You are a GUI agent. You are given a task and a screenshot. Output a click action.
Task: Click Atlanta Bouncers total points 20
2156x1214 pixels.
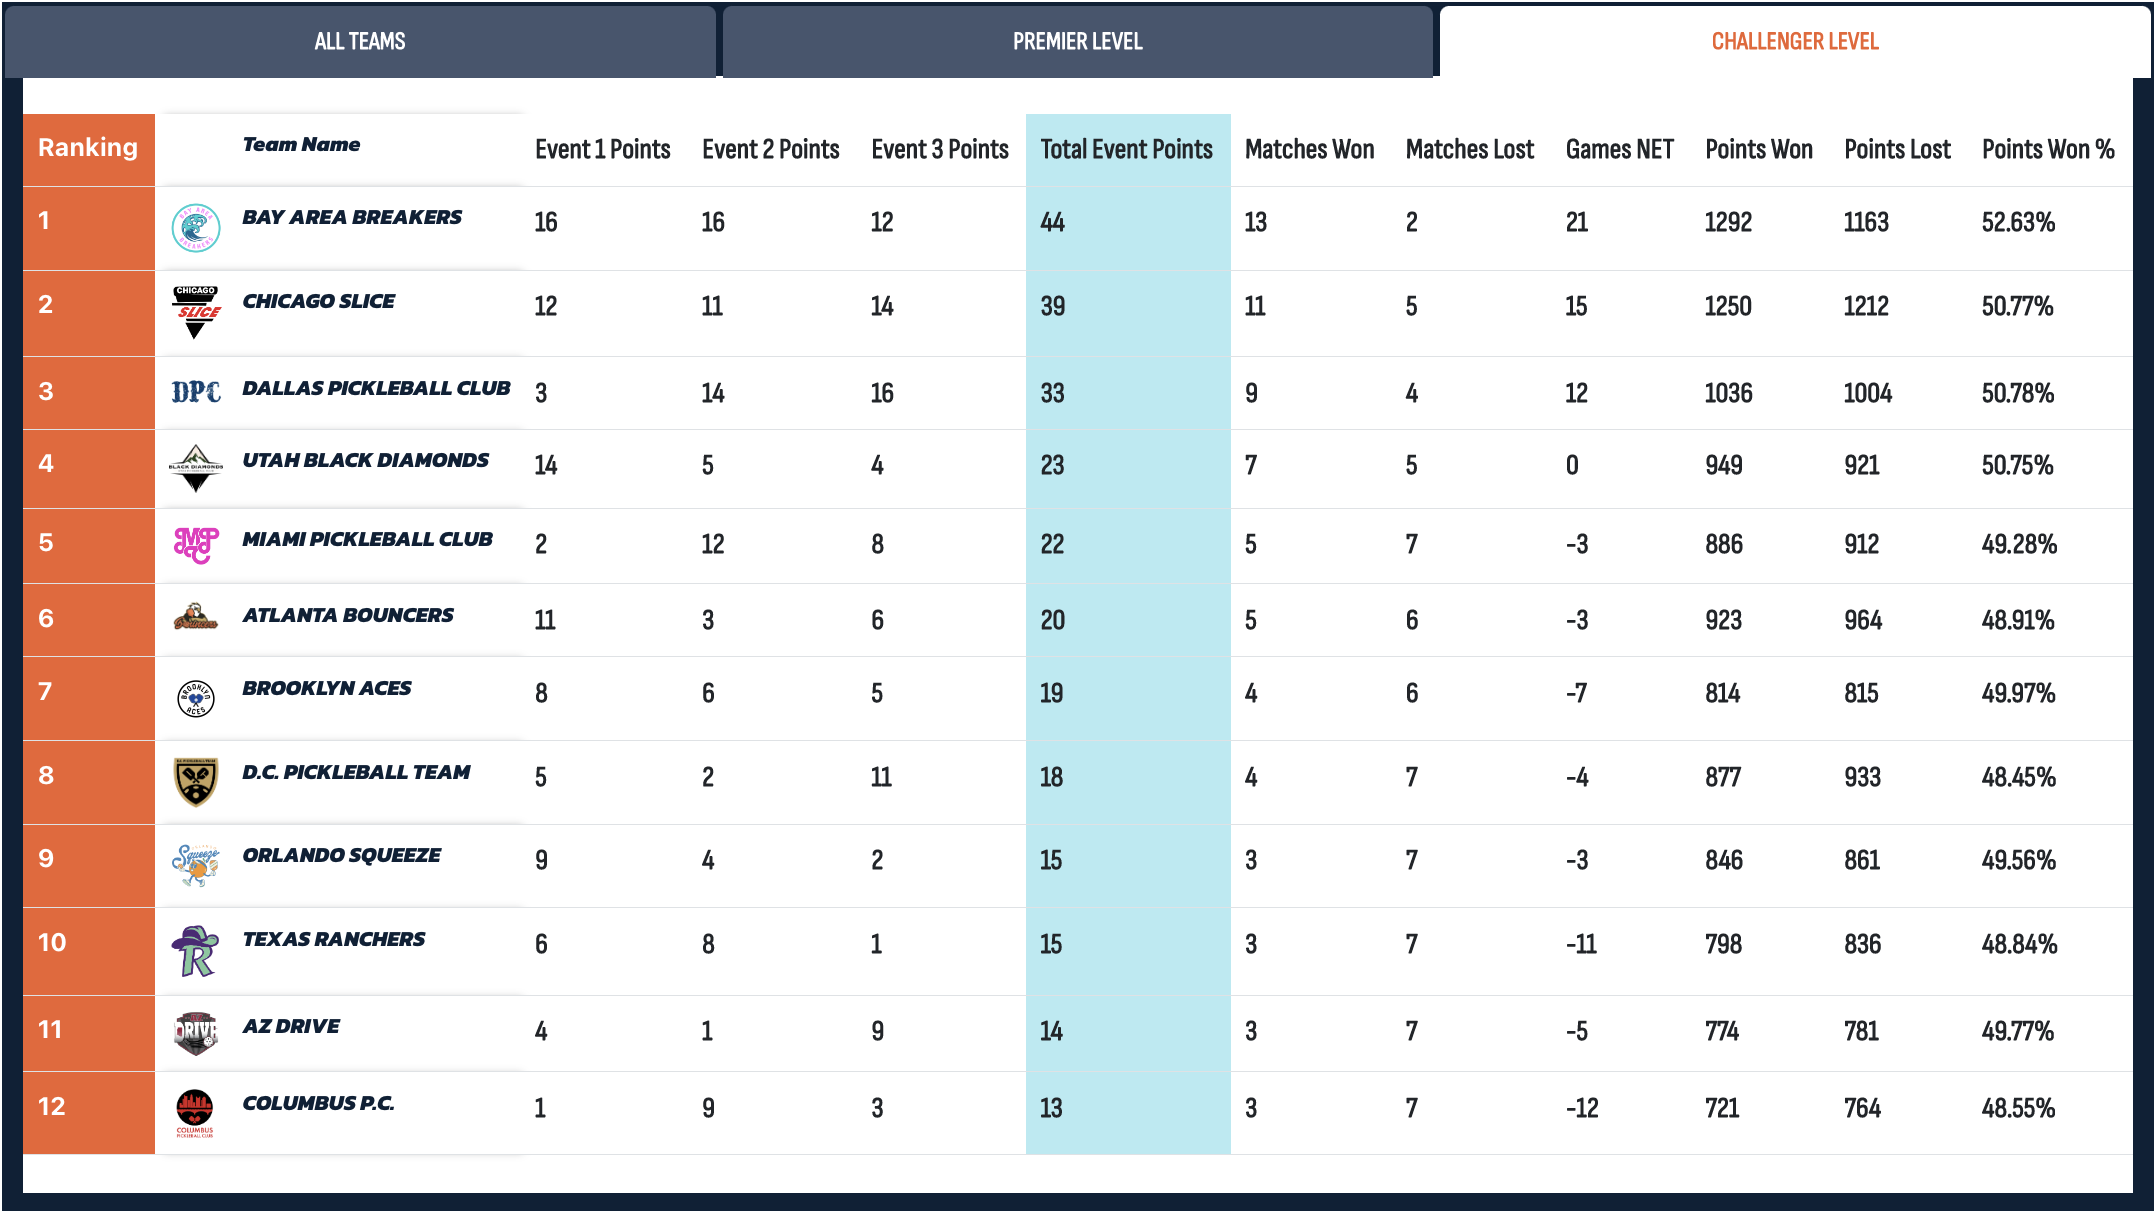[x=1052, y=620]
